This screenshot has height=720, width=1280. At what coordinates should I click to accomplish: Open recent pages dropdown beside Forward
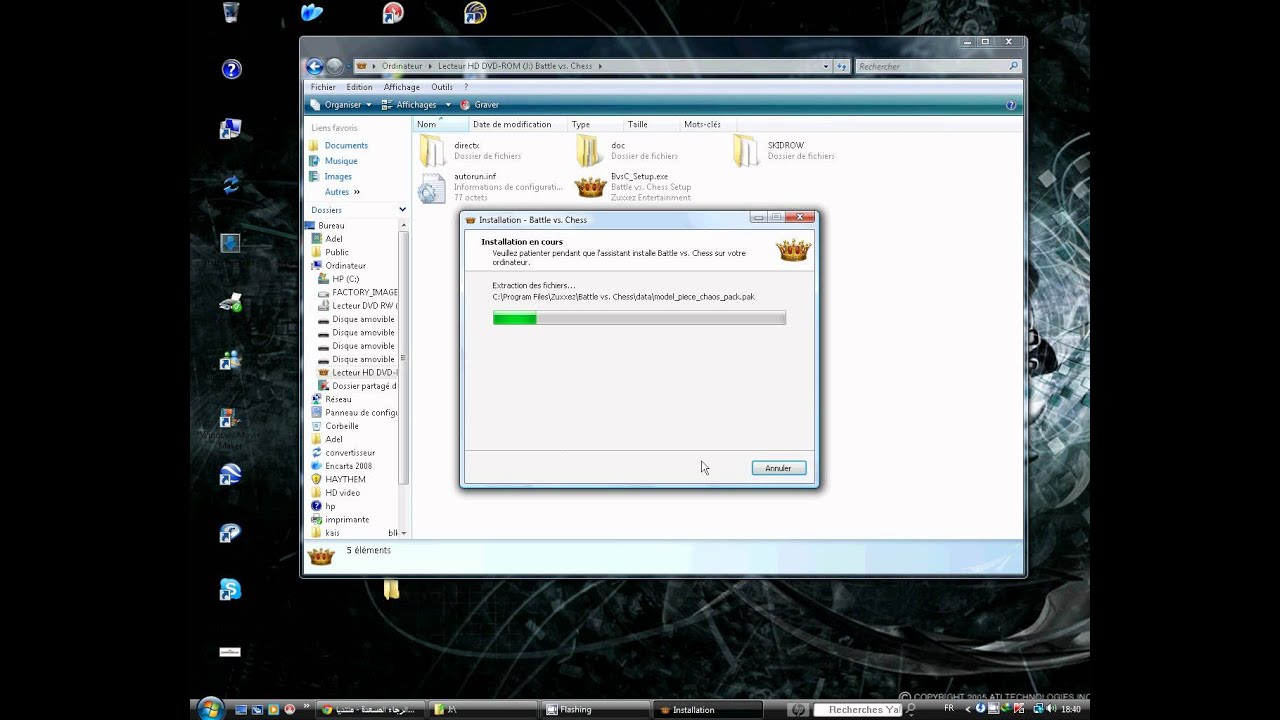pos(348,66)
